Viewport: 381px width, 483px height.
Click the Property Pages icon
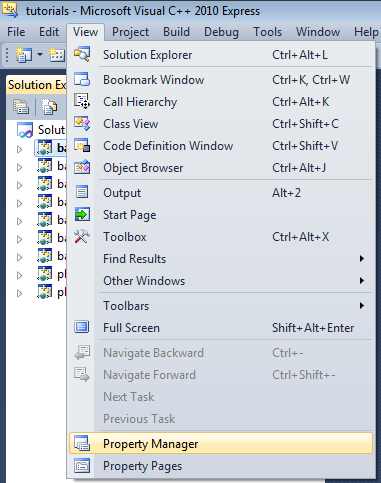coord(82,466)
